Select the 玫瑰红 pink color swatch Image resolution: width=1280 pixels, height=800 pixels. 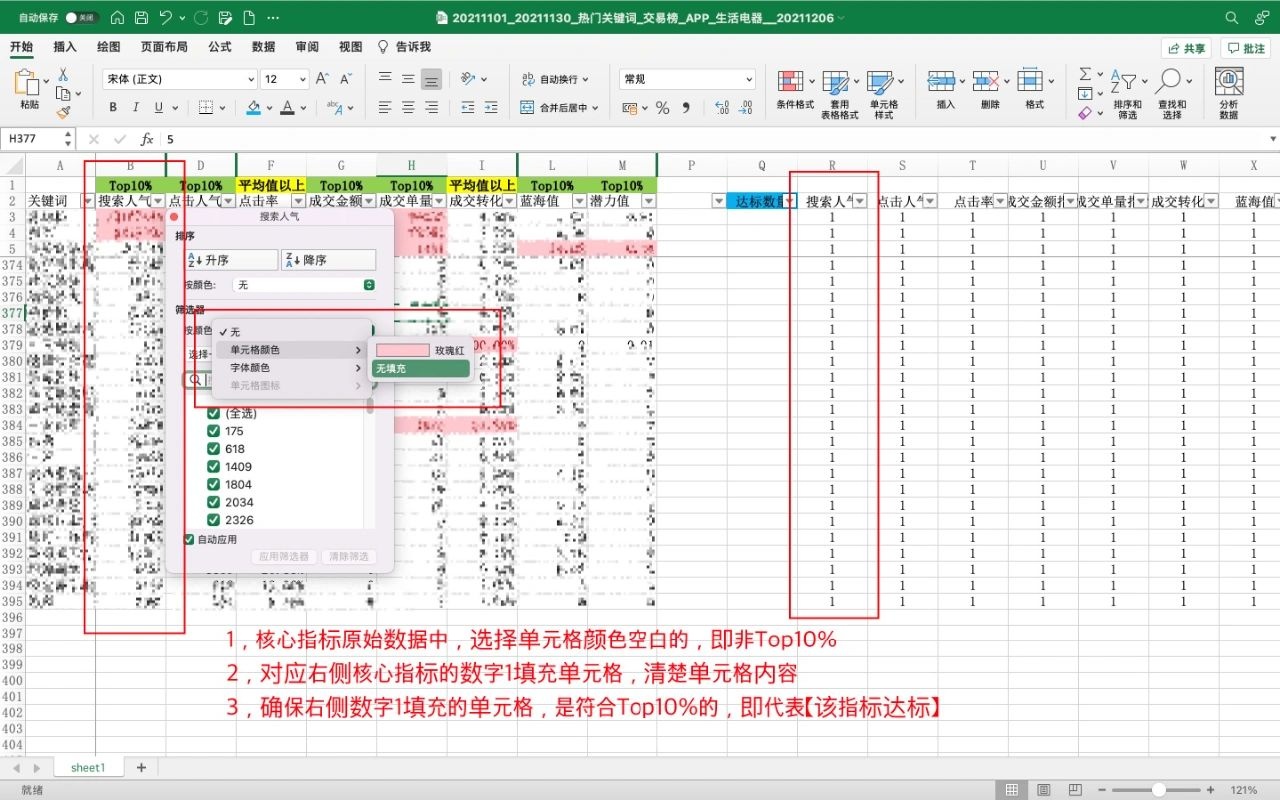pyautogui.click(x=403, y=351)
